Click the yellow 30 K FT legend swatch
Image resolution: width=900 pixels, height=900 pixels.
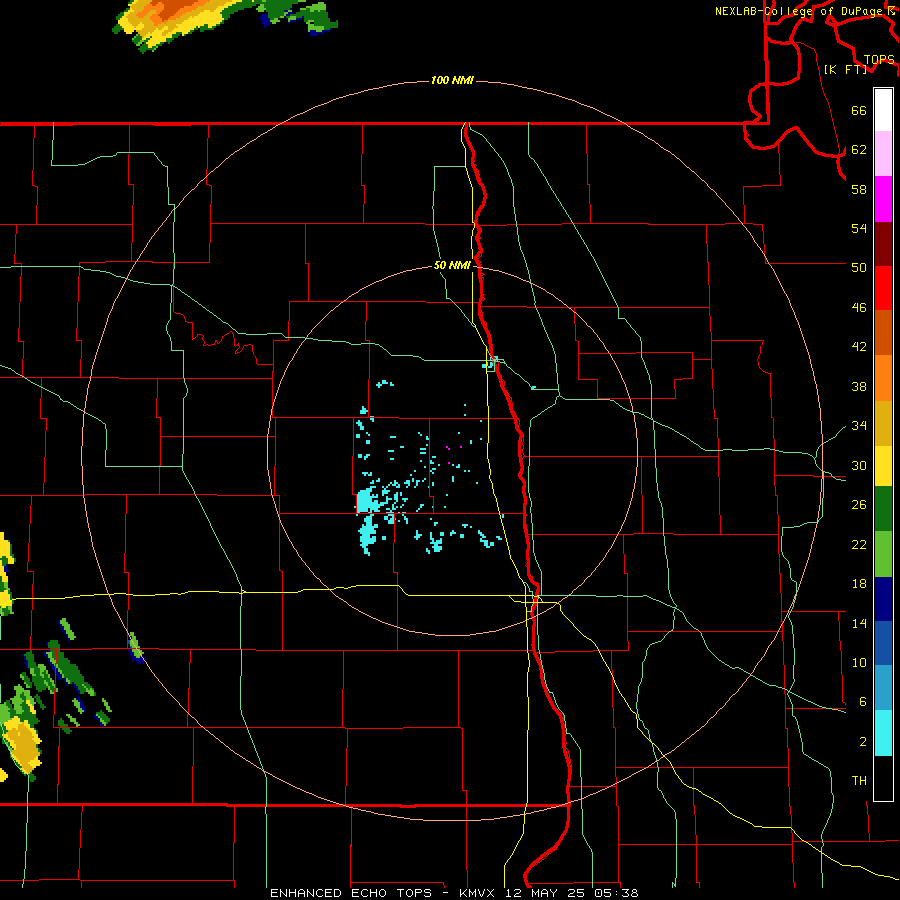[883, 466]
